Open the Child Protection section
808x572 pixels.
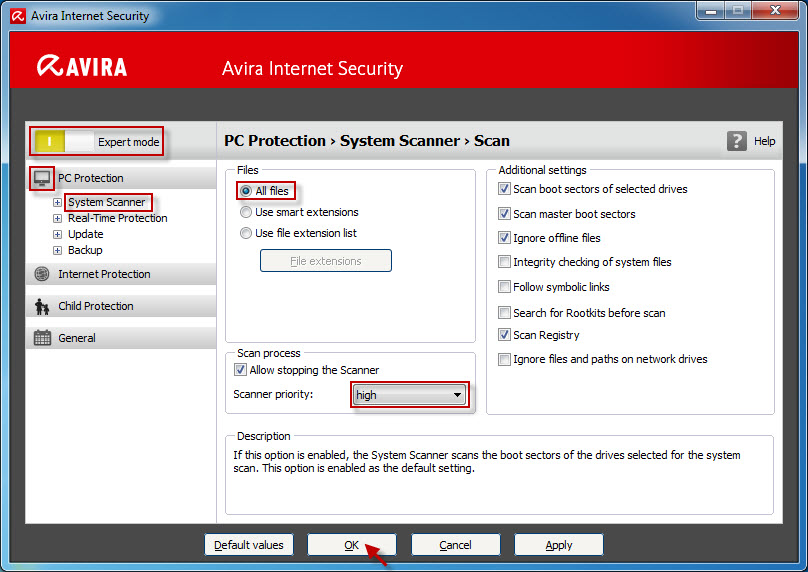click(x=121, y=306)
